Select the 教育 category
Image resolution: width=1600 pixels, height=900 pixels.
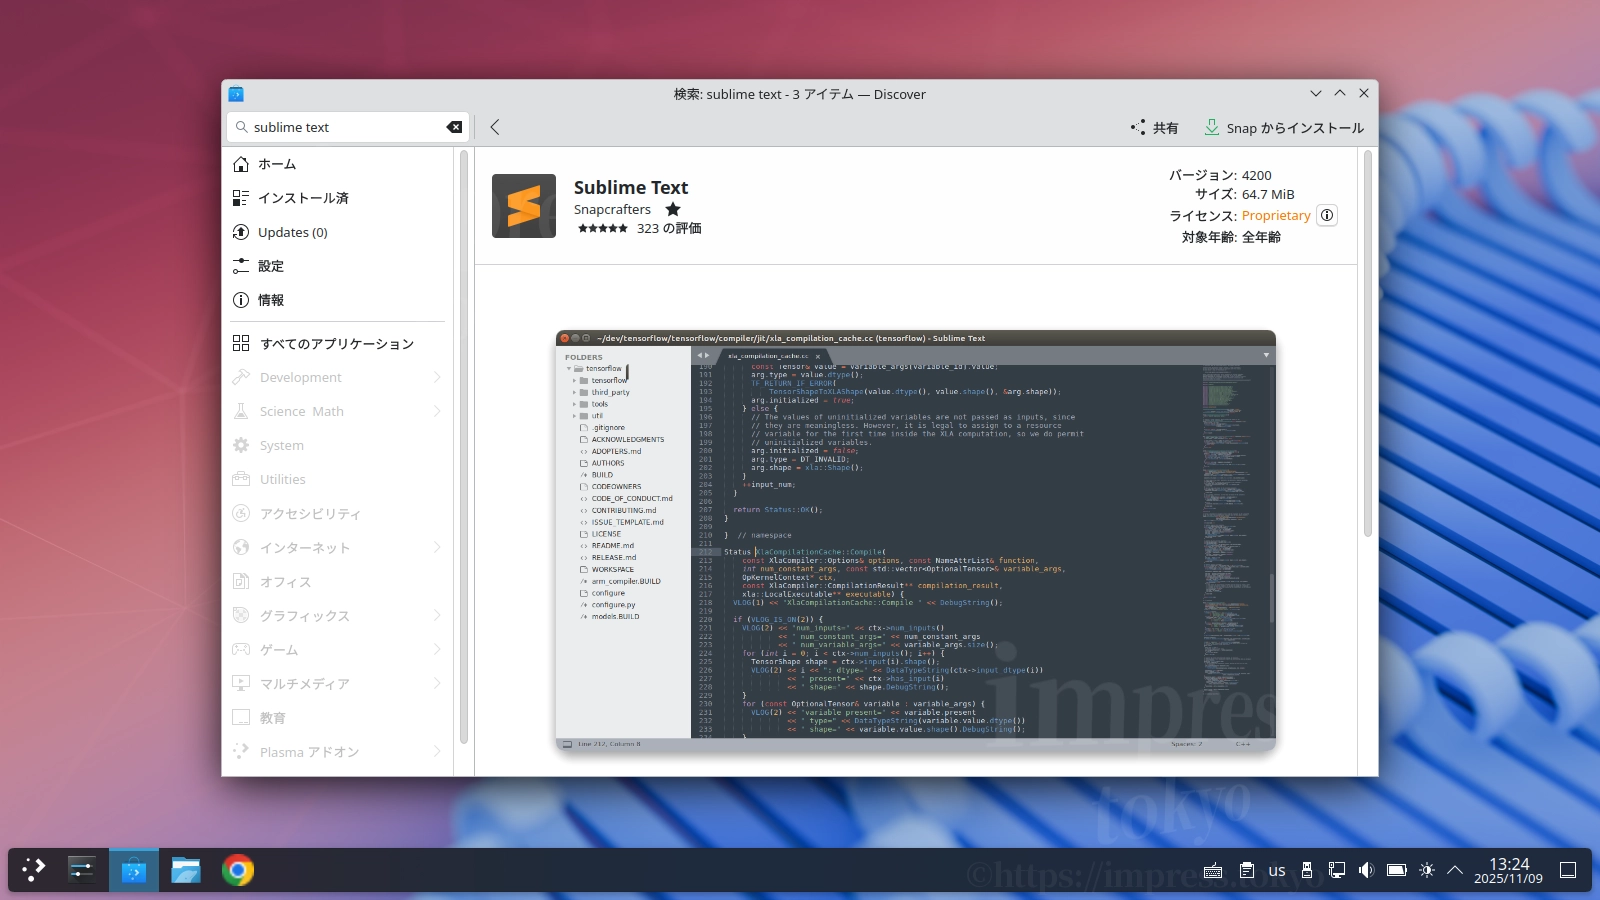(x=338, y=717)
